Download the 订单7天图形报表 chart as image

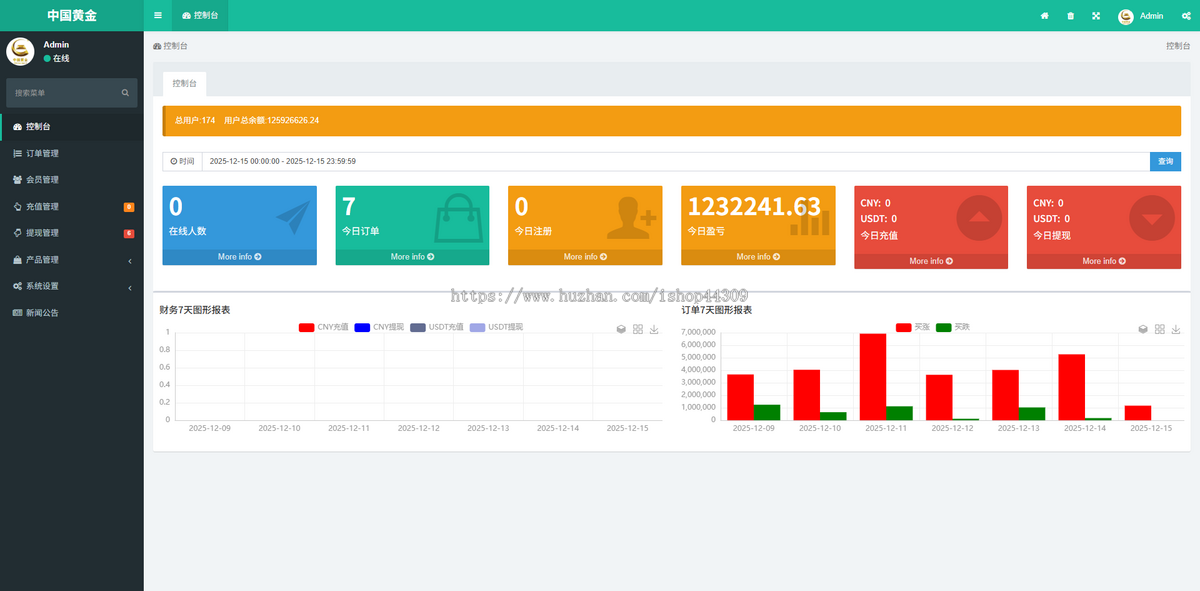tap(1176, 329)
